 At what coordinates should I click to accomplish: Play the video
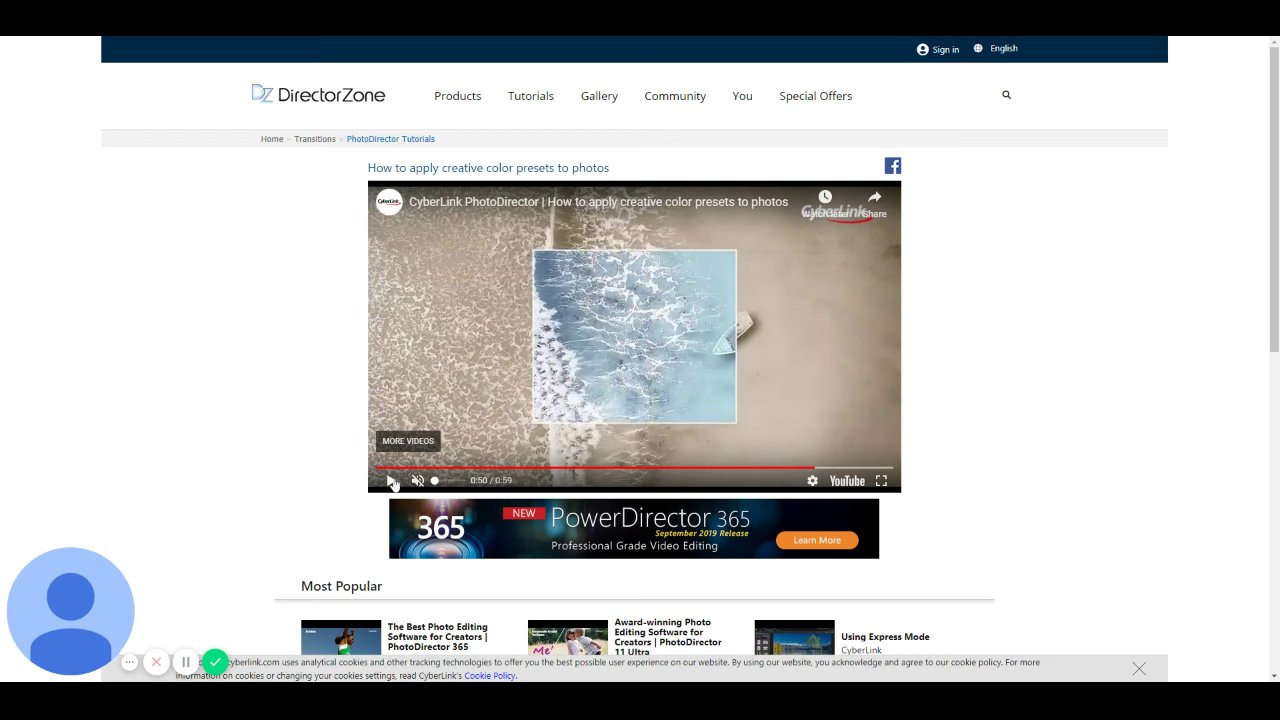[x=391, y=481]
